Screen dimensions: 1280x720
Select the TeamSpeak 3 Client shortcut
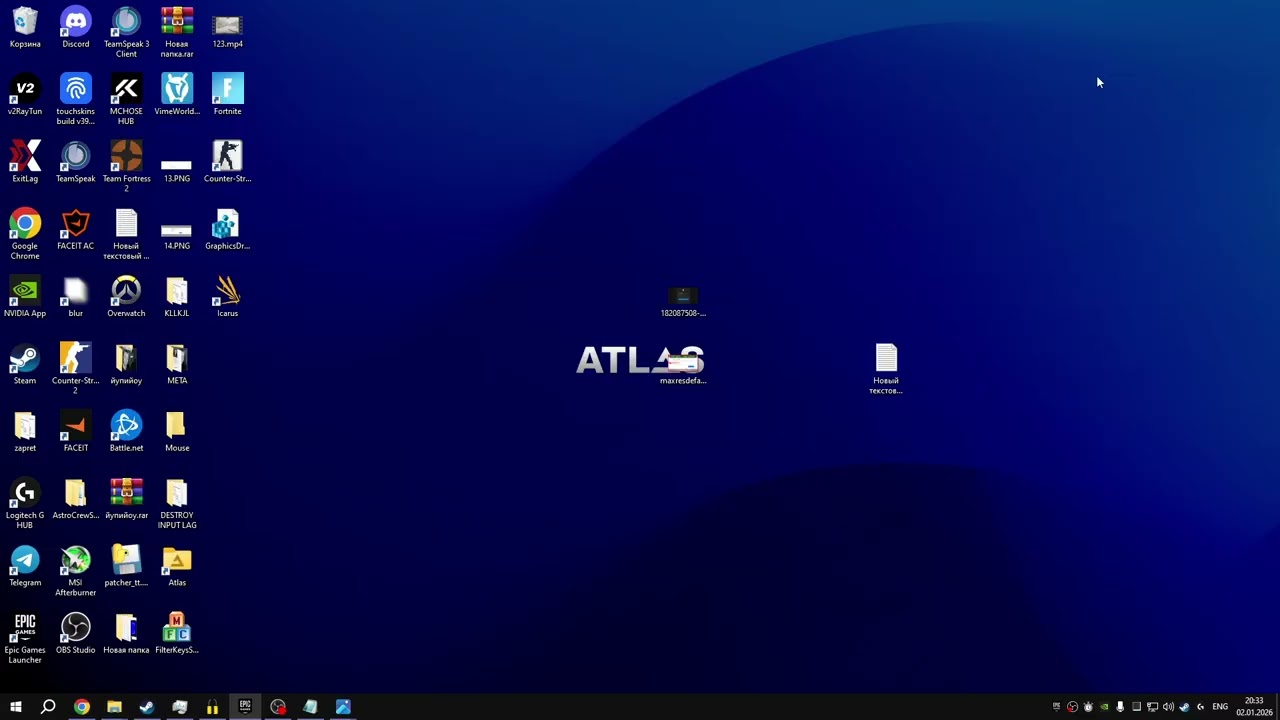click(126, 32)
